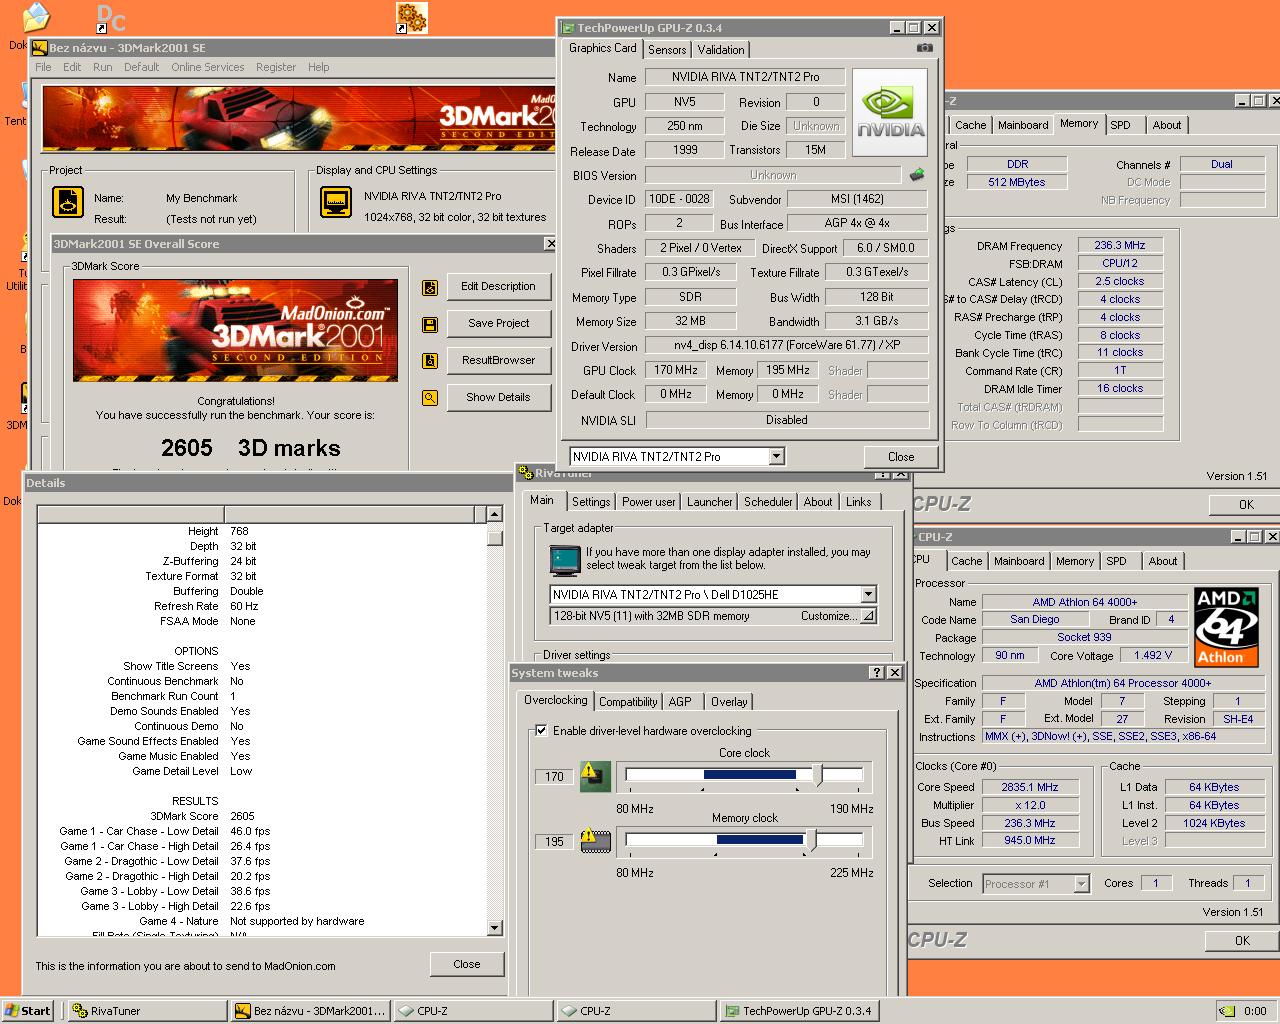
Task: Click the Project icon in 3DMark
Action: (x=67, y=202)
